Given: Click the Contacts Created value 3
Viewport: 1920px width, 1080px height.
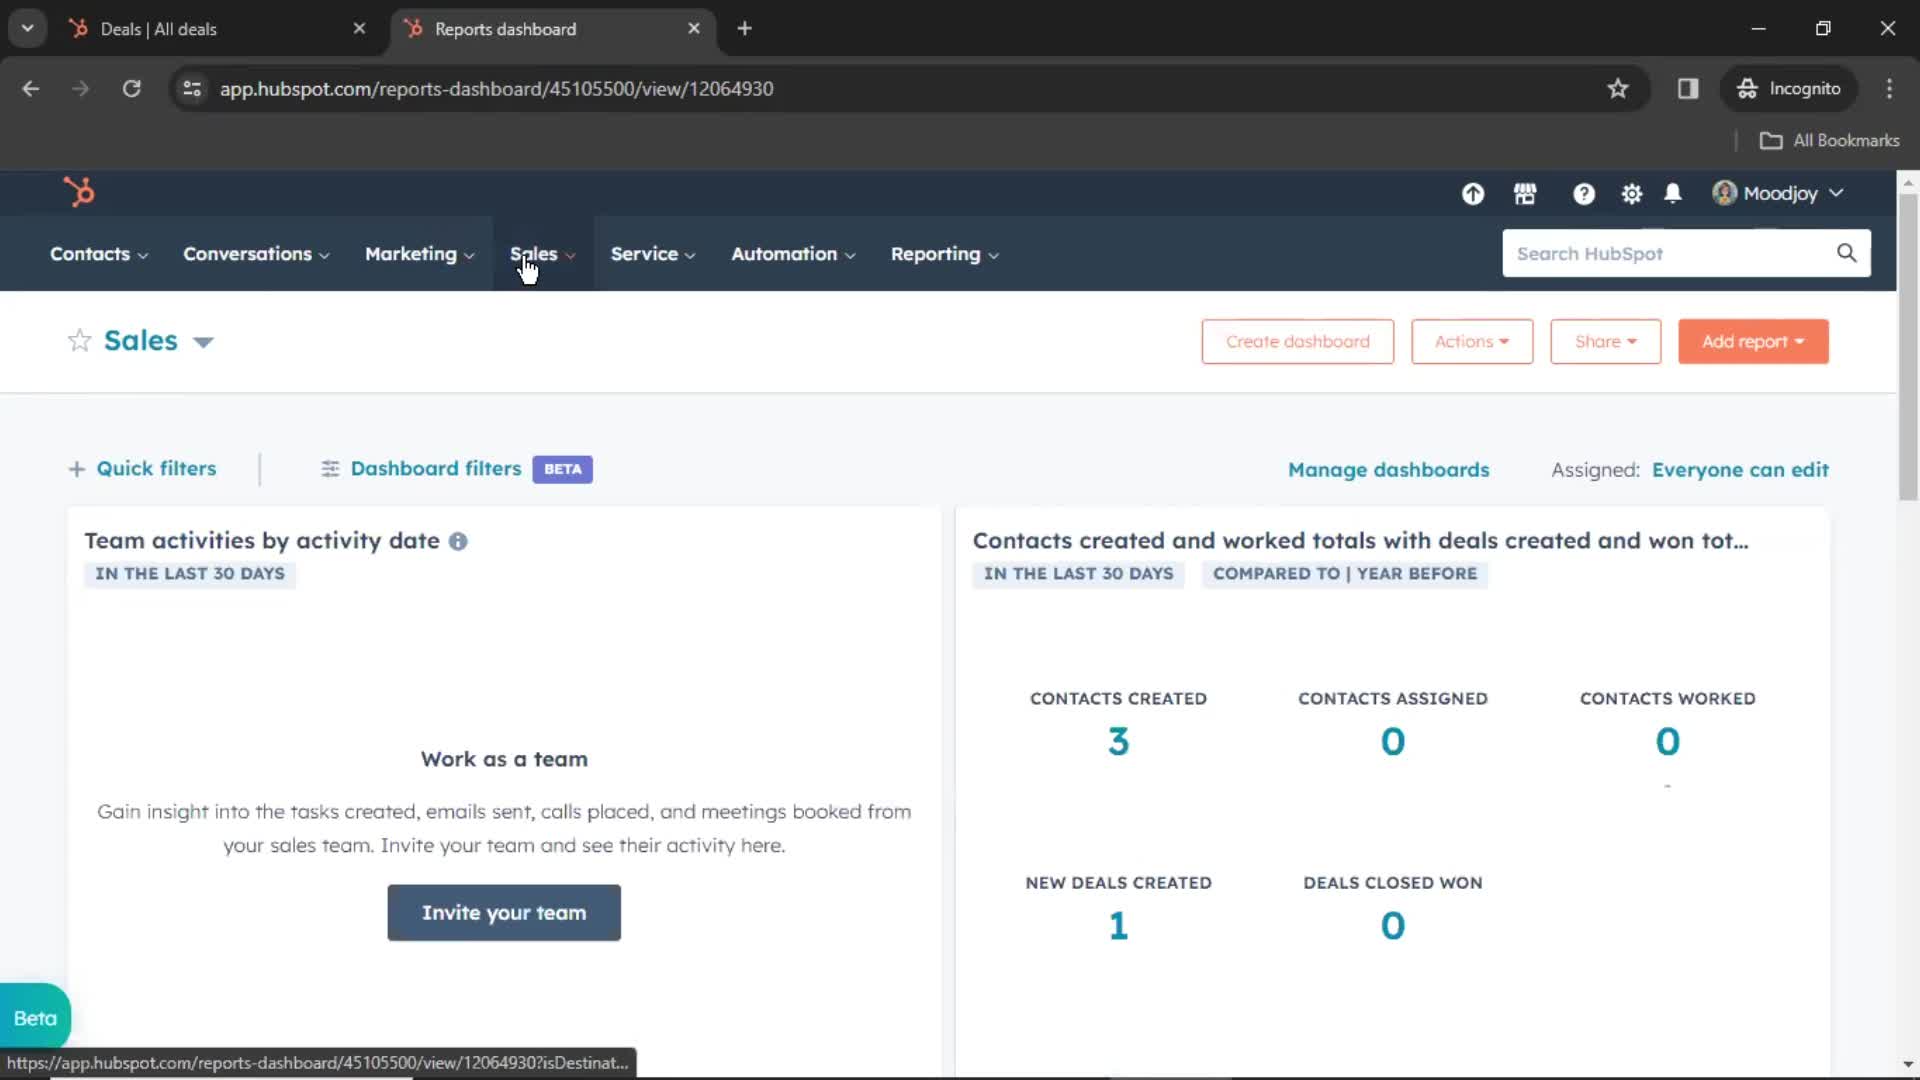Looking at the screenshot, I should point(1118,741).
